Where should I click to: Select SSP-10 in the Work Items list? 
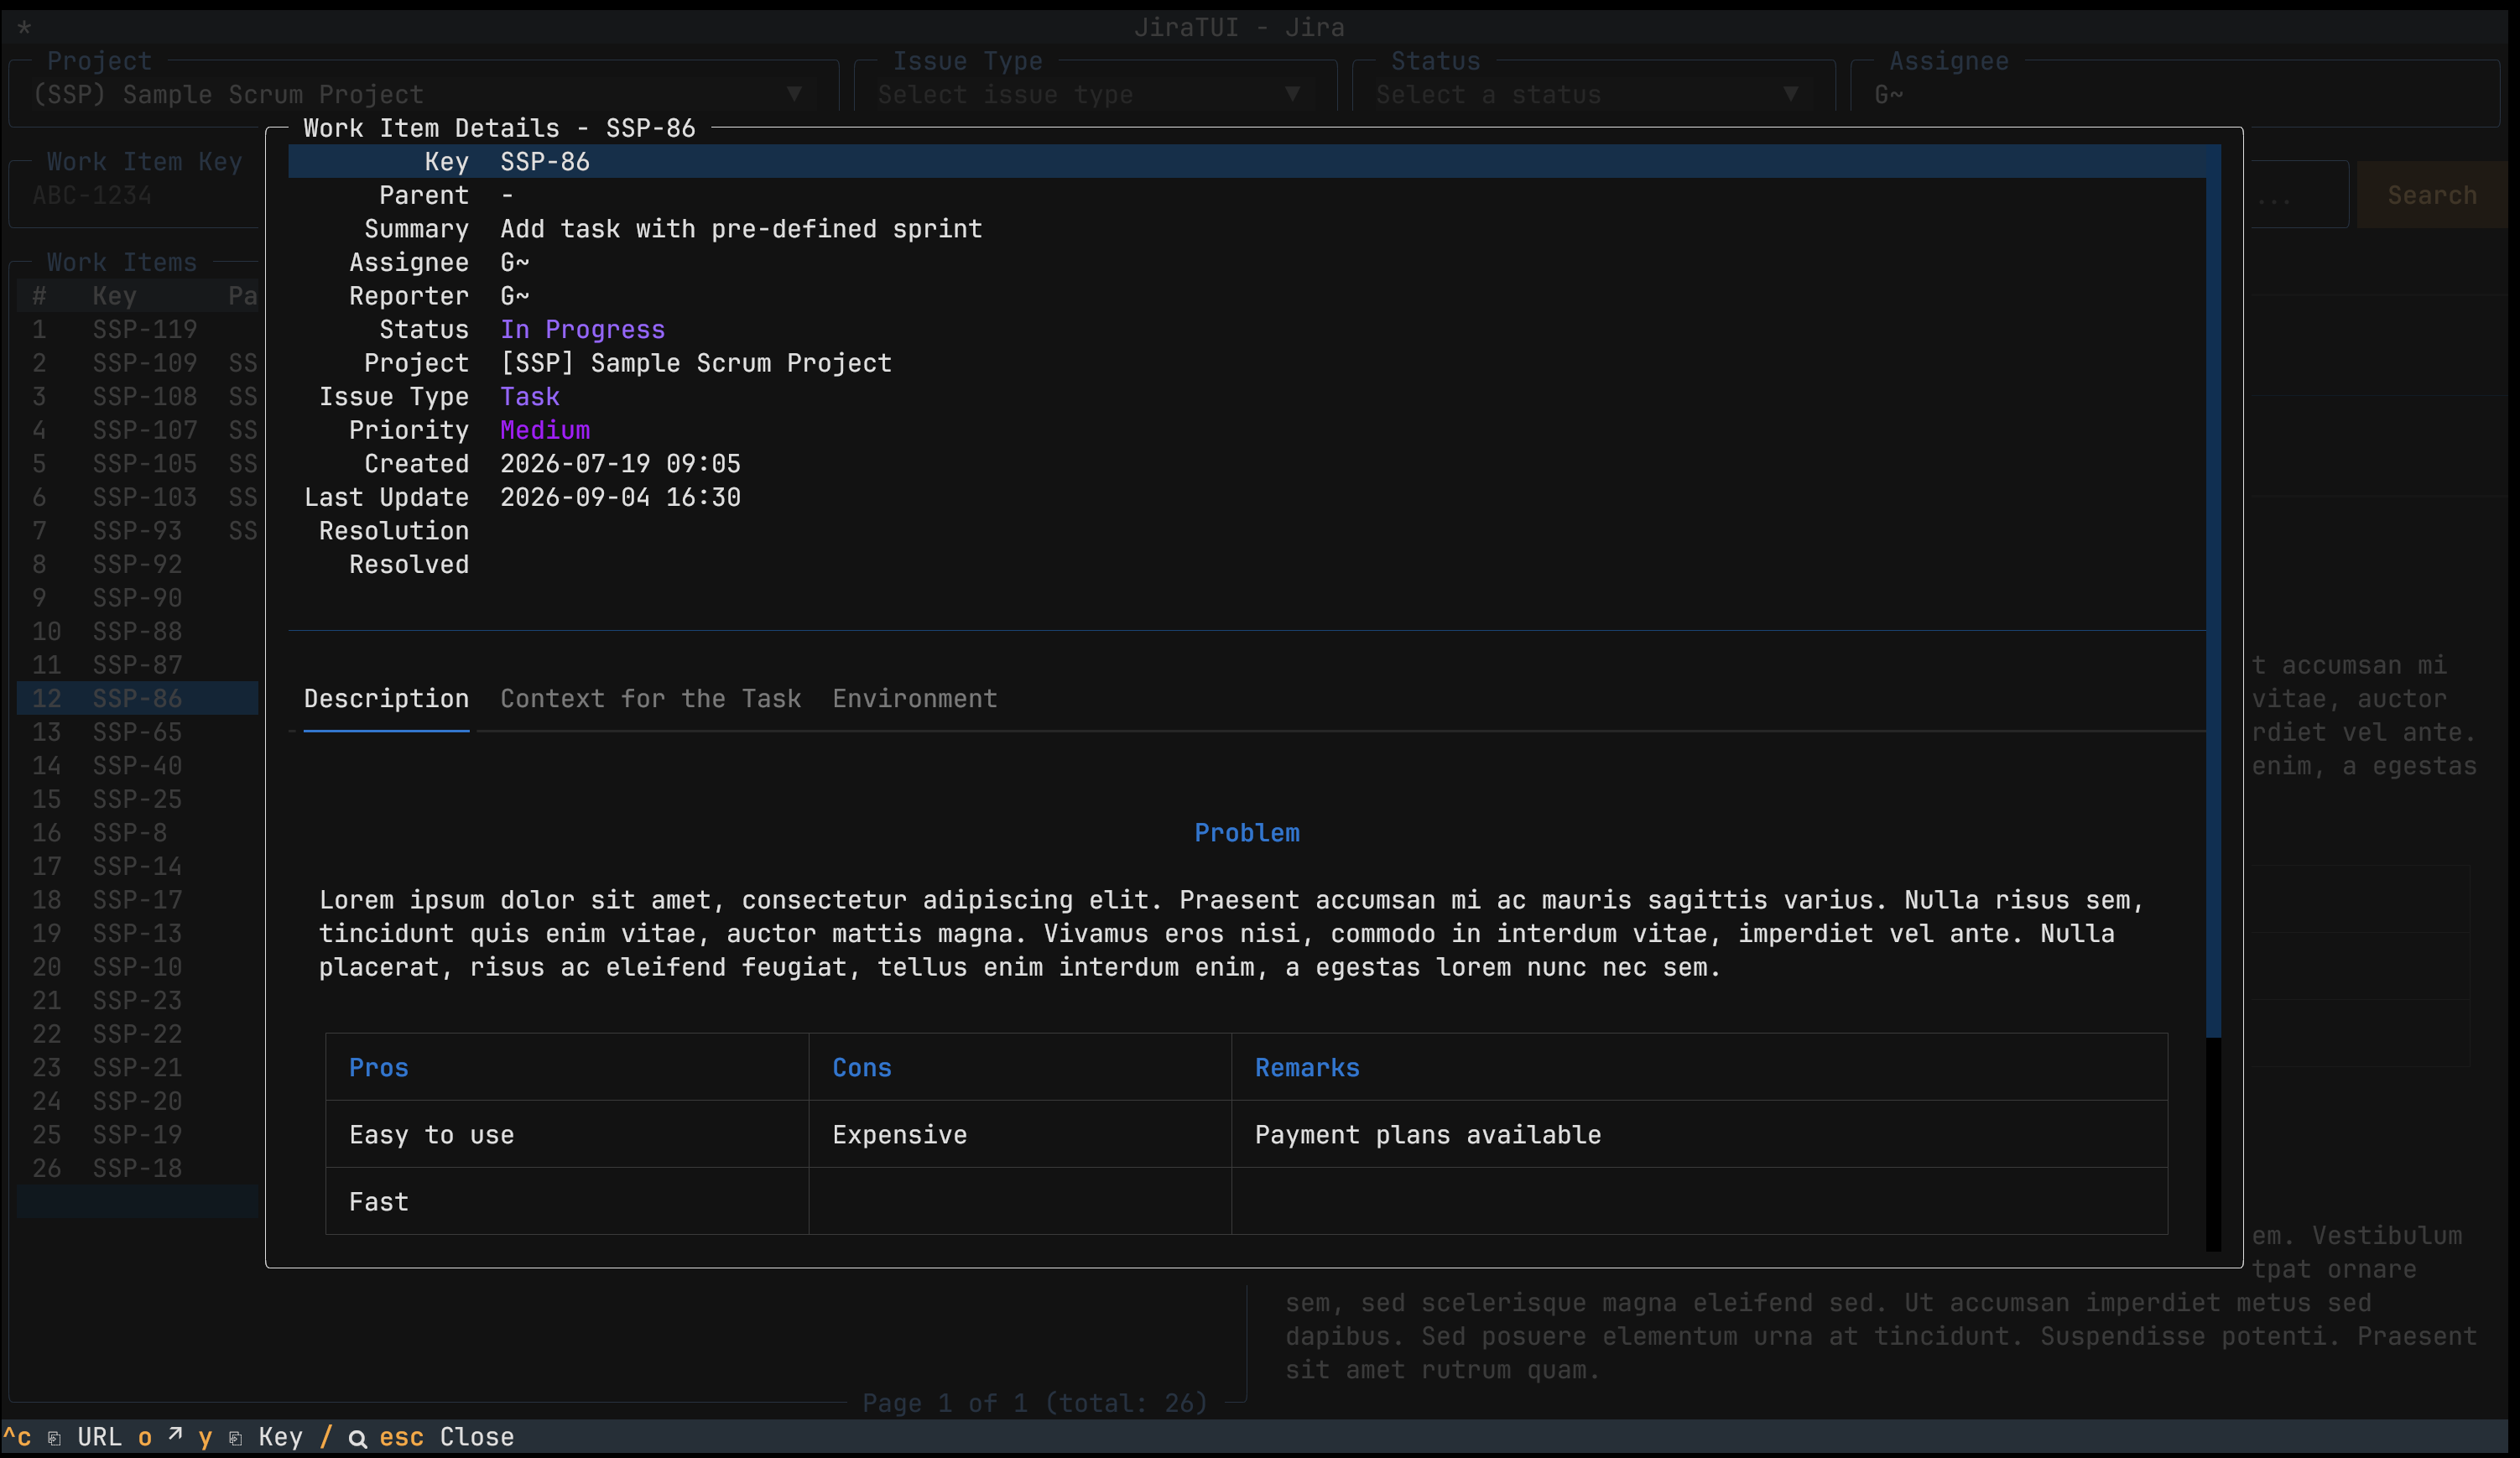138,967
